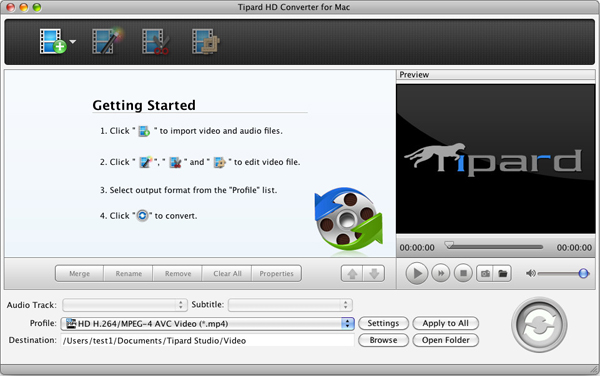Click the window title "Tipard HD Converter for Mac"
The width and height of the screenshot is (600, 376).
pos(294,7)
